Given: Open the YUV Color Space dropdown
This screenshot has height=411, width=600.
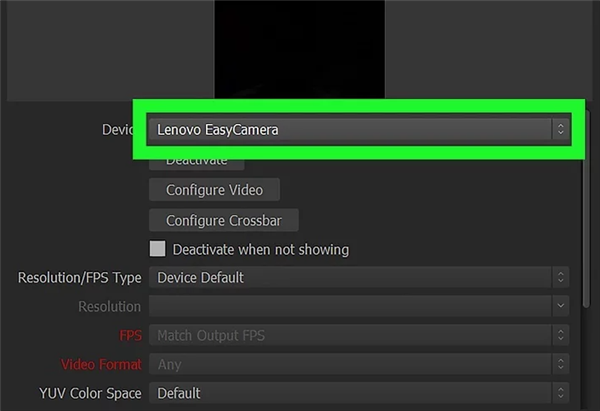Looking at the screenshot, I should pyautogui.click(x=359, y=393).
